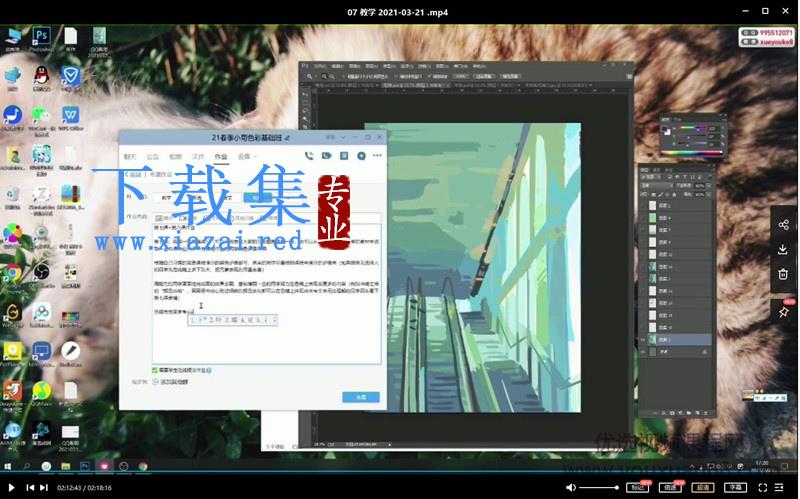
Task: Click the color spectrum bar in Photoshop color panel
Action: point(692,152)
